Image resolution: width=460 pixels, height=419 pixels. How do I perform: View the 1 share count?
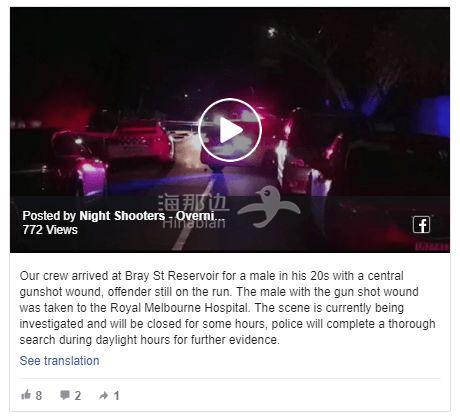pos(116,396)
